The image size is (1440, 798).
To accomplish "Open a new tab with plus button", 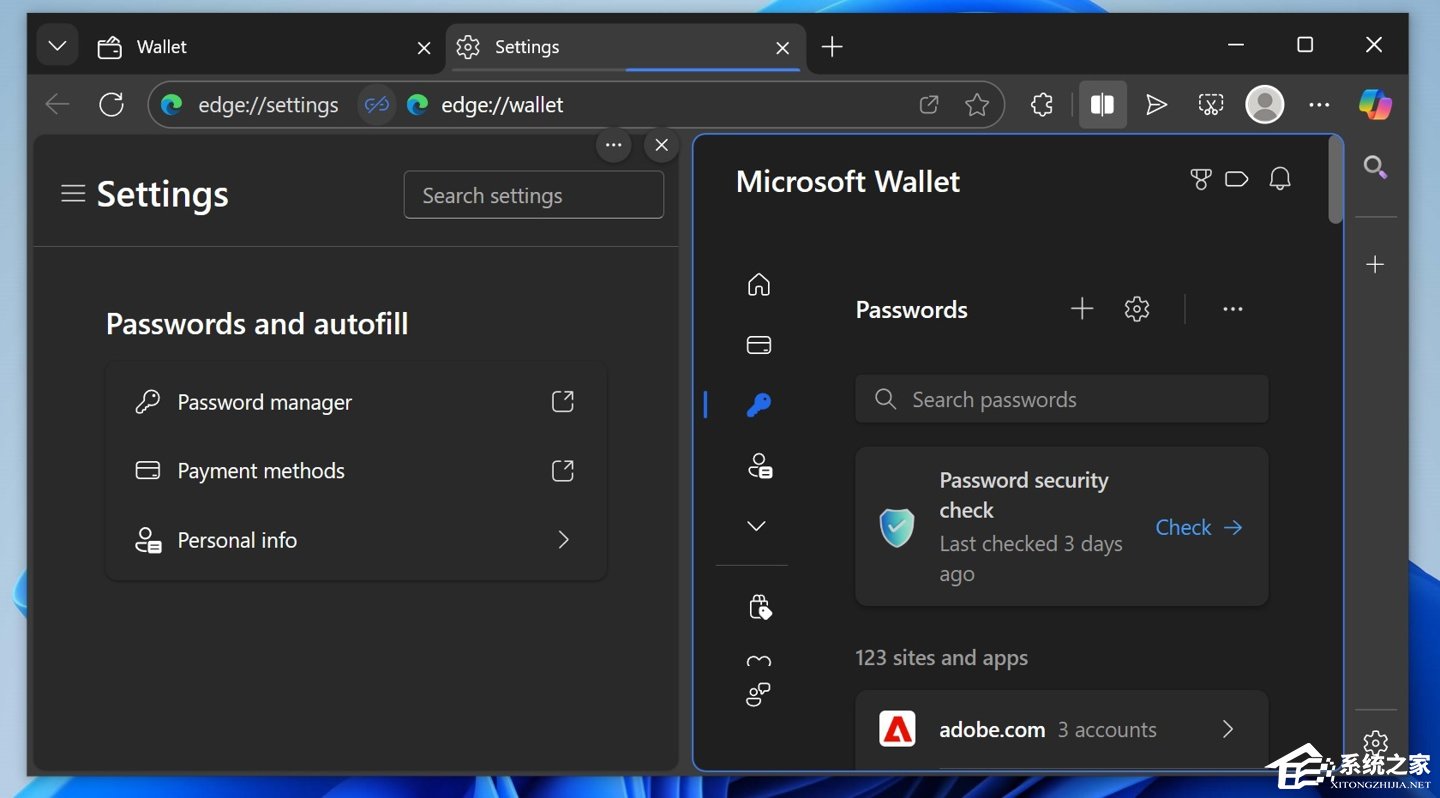I will pyautogui.click(x=832, y=47).
